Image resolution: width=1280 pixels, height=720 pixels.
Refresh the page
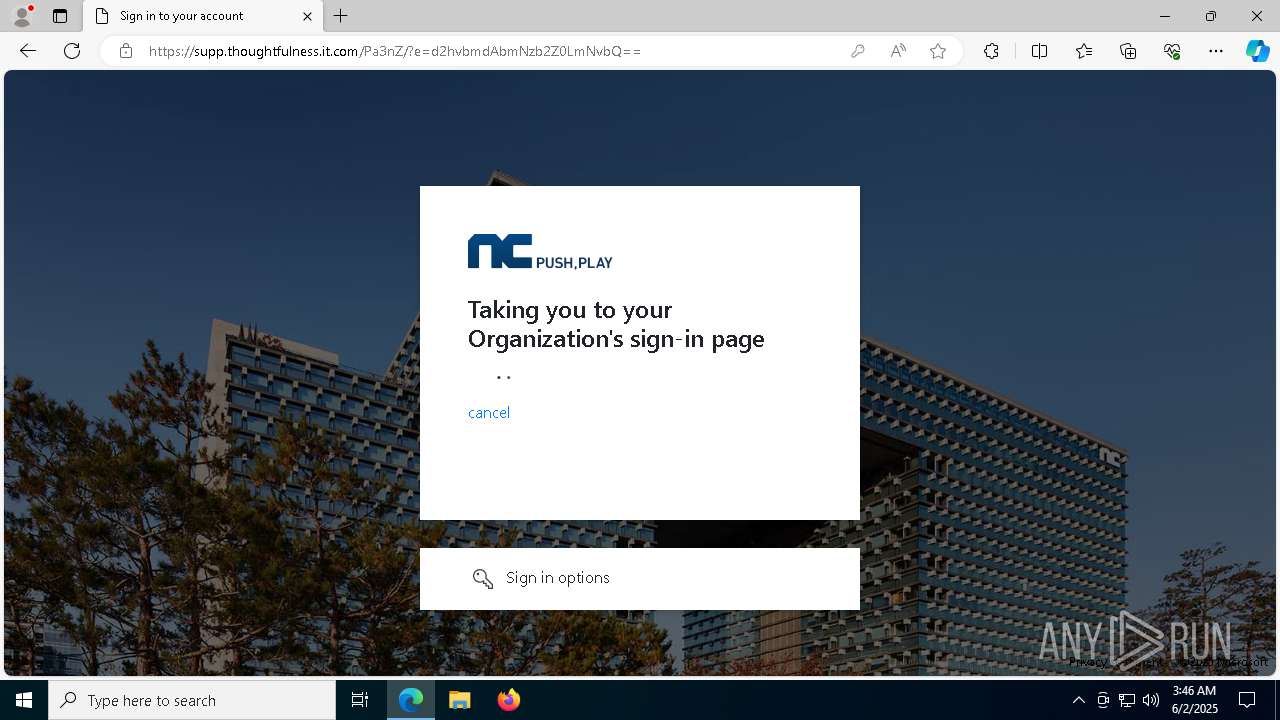[72, 51]
